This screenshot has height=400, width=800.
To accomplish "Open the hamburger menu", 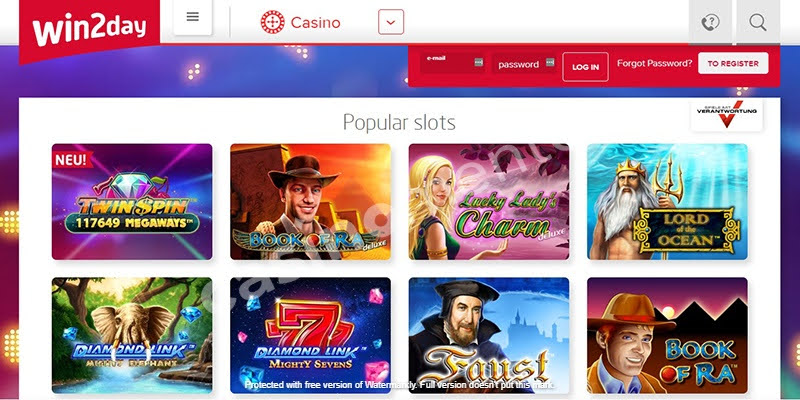I will (x=192, y=17).
